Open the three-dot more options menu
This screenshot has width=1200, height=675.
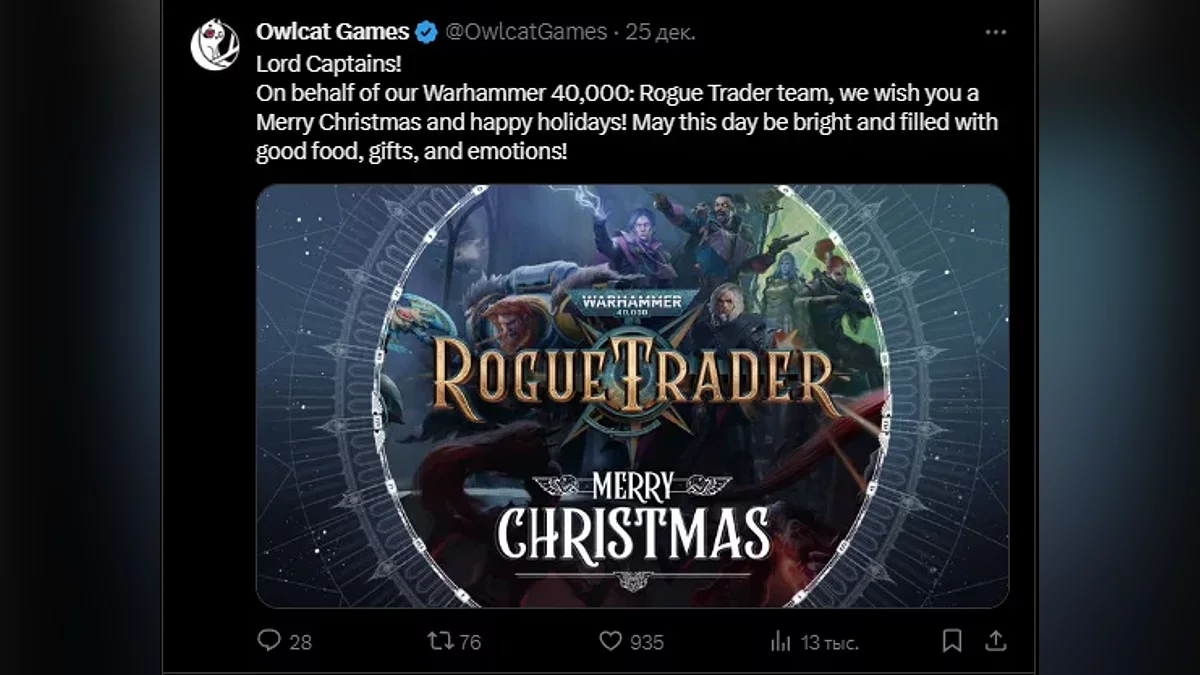995,32
